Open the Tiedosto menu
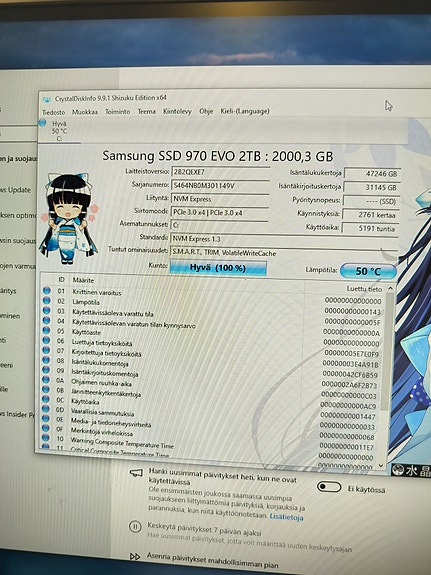The width and height of the screenshot is (431, 575). 54,112
